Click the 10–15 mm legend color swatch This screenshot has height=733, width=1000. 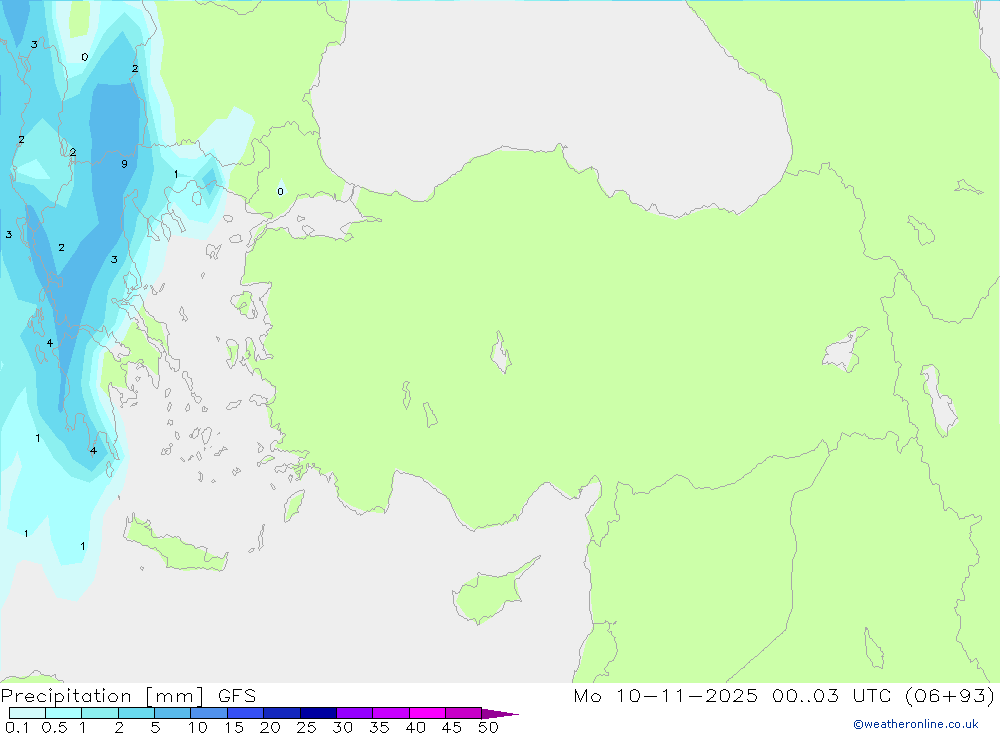click(x=209, y=713)
